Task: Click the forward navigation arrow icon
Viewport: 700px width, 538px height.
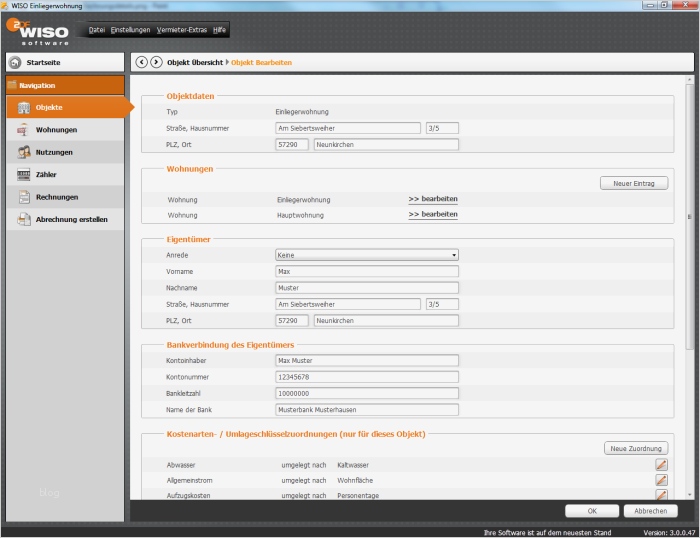Action: coord(156,62)
